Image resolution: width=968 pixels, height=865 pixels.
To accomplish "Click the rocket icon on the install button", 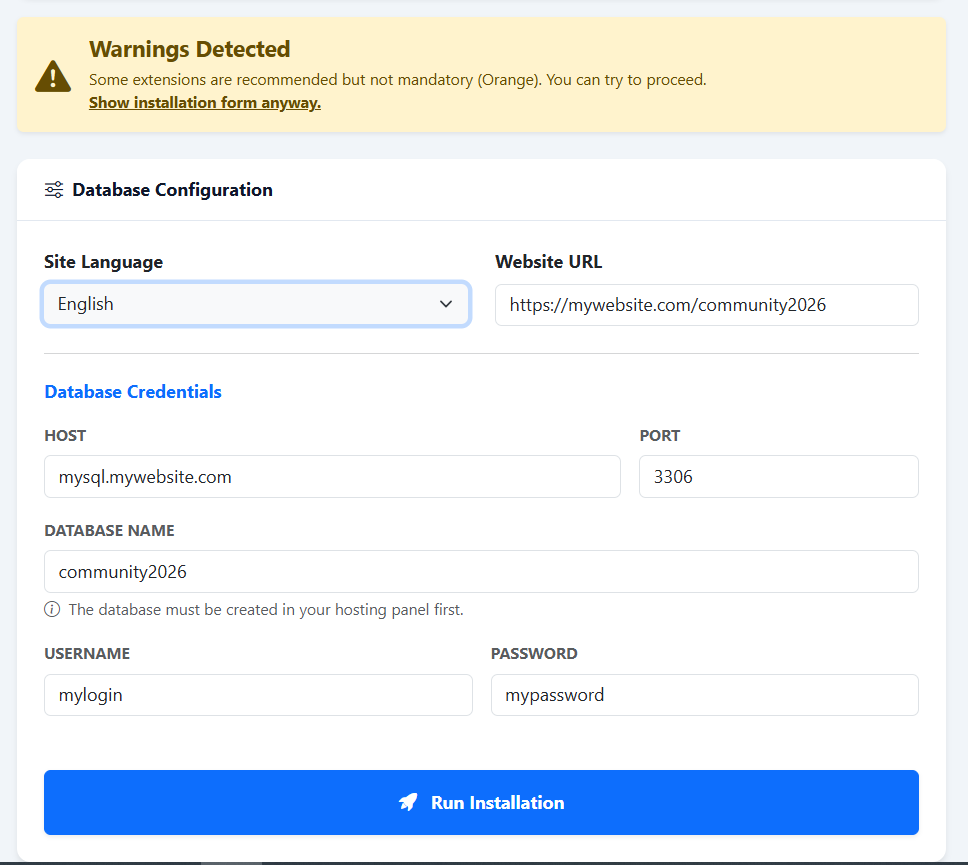I will coord(408,802).
